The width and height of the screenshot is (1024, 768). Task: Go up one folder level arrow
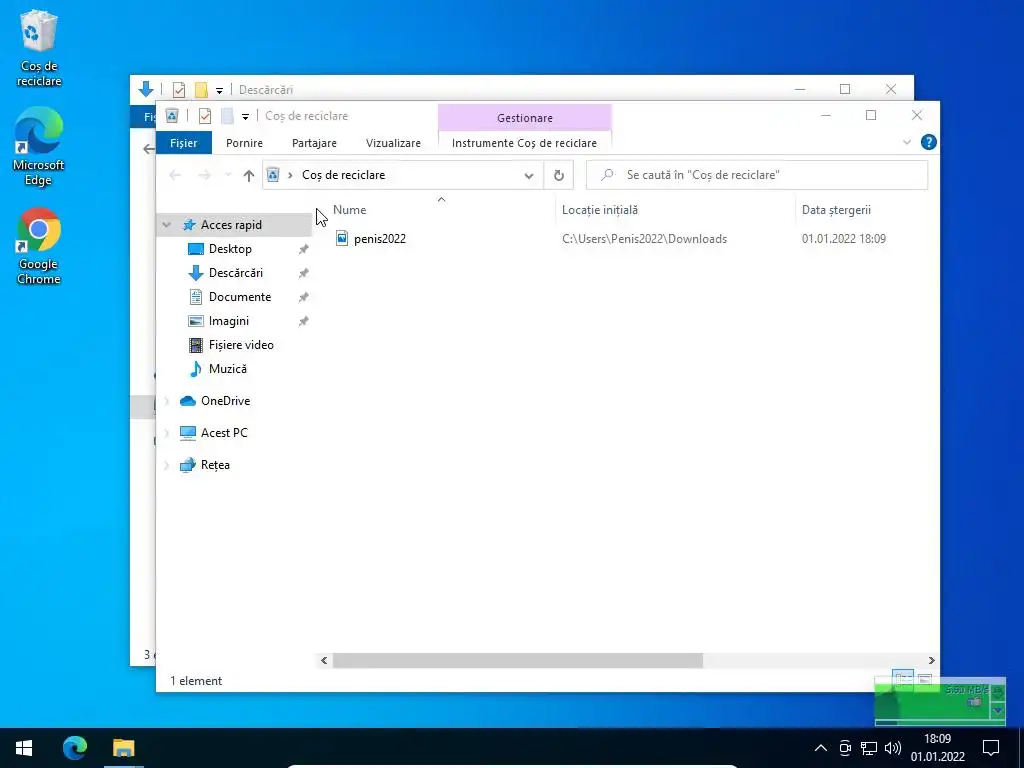[x=248, y=175]
